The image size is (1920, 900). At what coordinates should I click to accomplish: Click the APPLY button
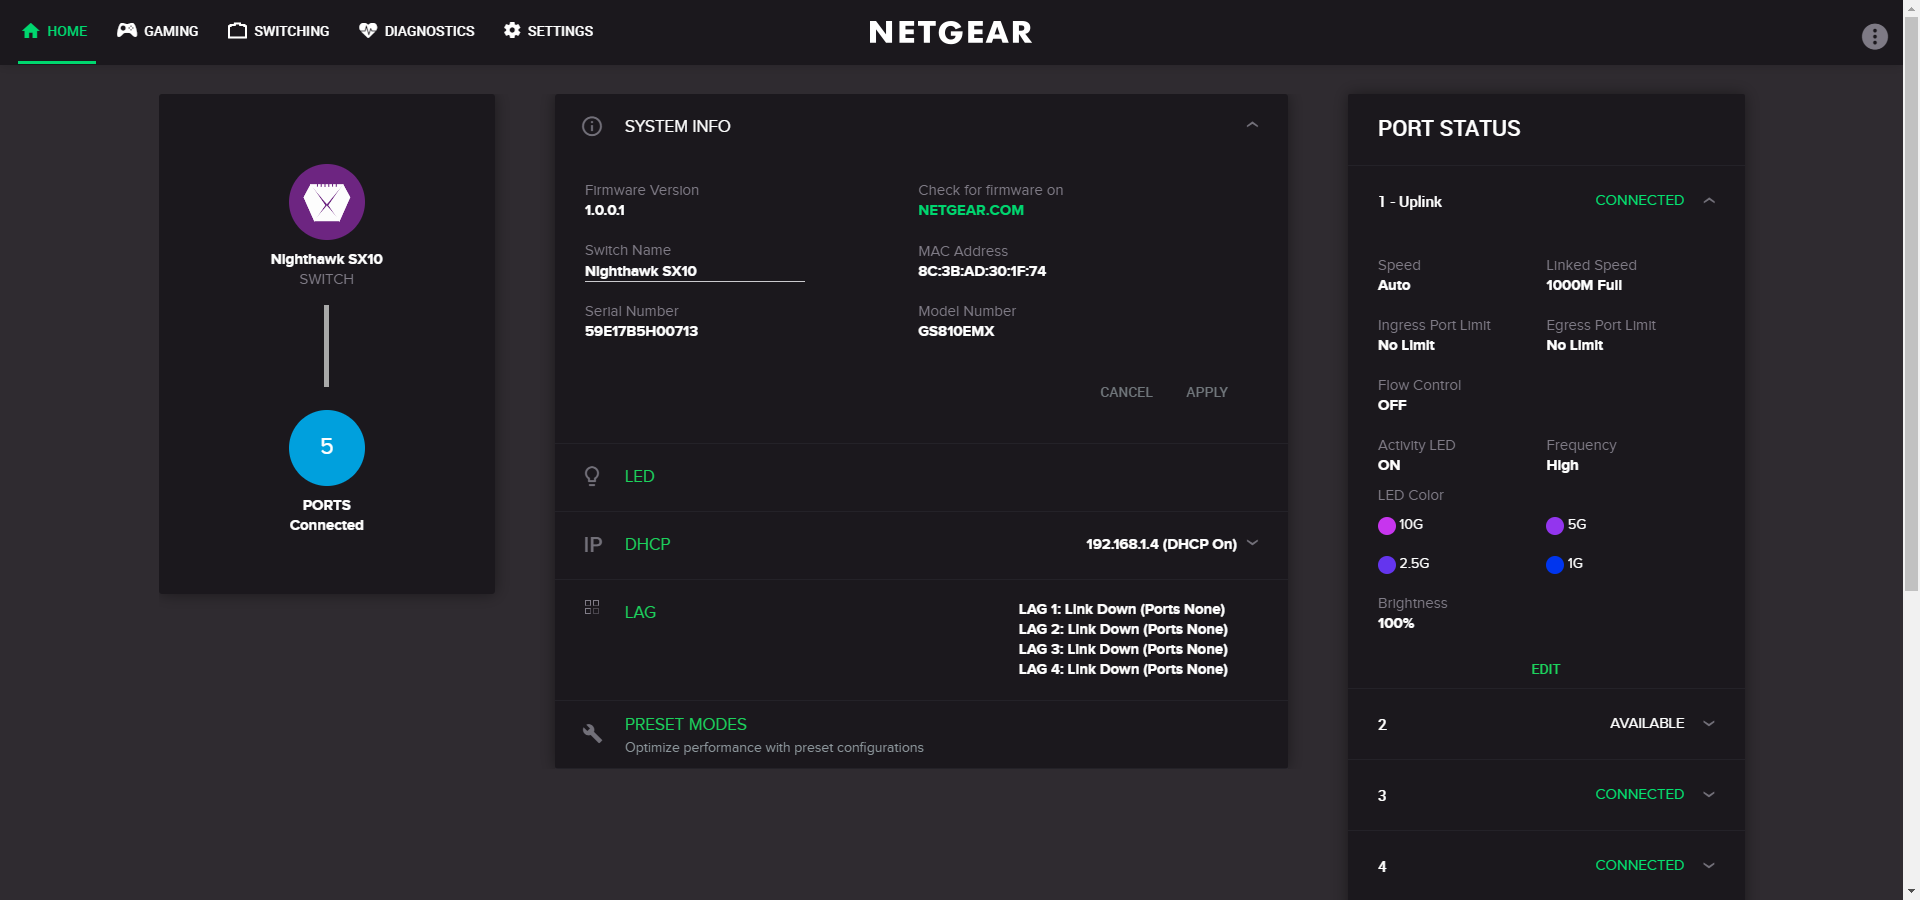(x=1207, y=392)
